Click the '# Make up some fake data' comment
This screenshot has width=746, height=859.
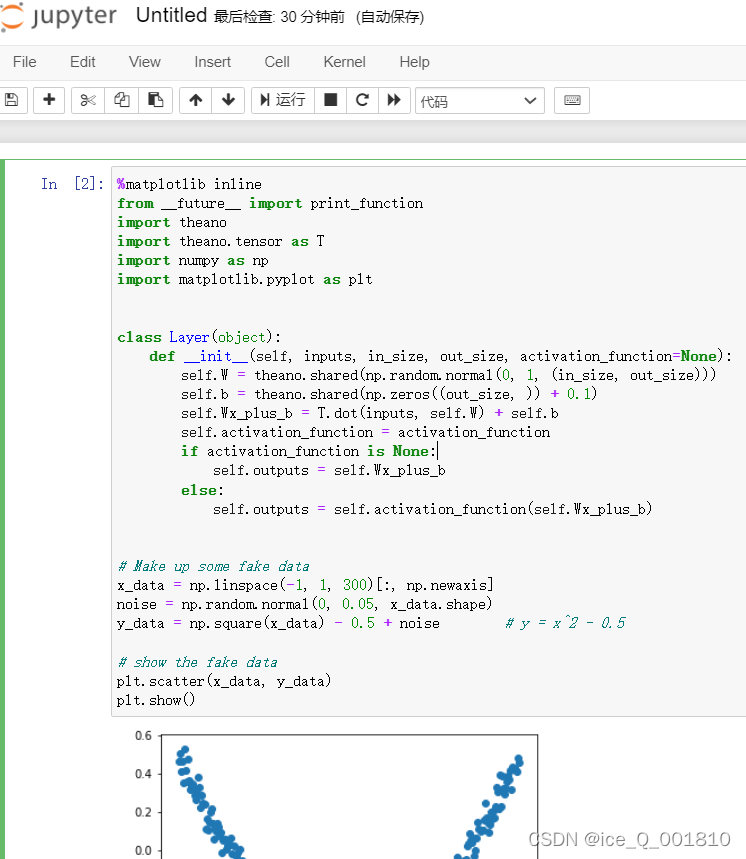[x=214, y=566]
